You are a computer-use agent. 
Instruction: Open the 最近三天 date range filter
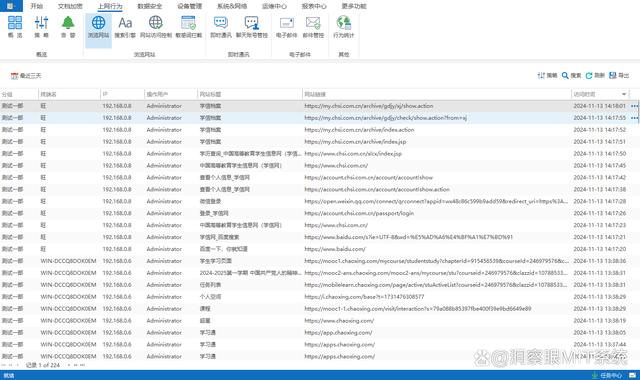pos(26,76)
